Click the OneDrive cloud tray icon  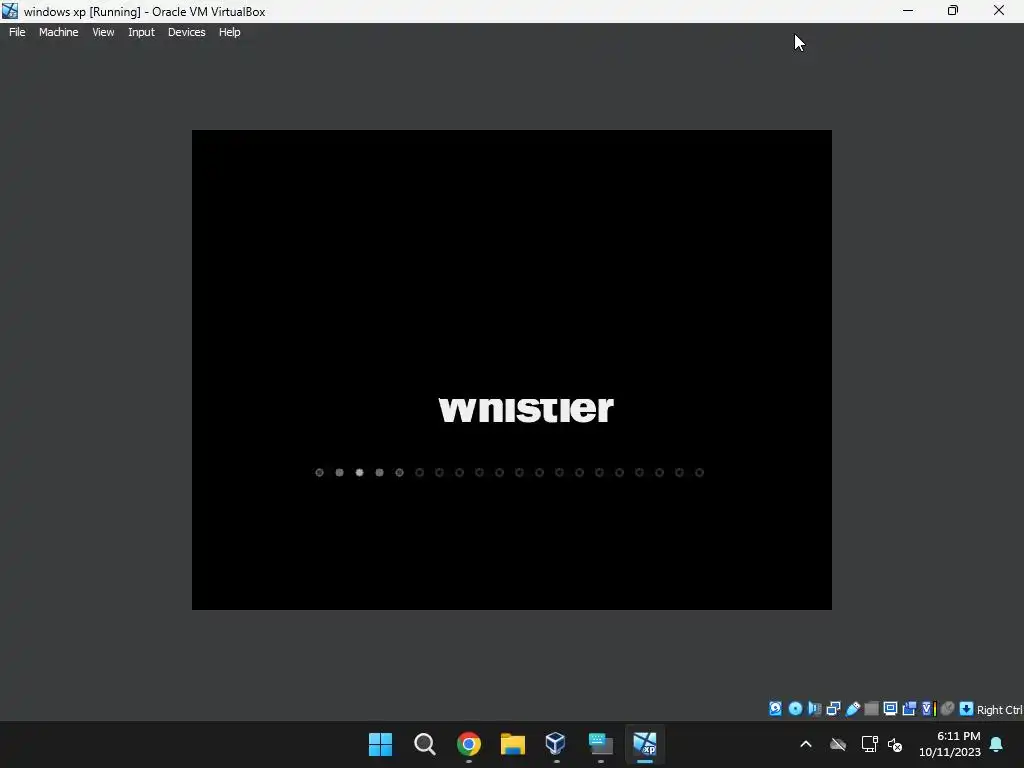[838, 744]
